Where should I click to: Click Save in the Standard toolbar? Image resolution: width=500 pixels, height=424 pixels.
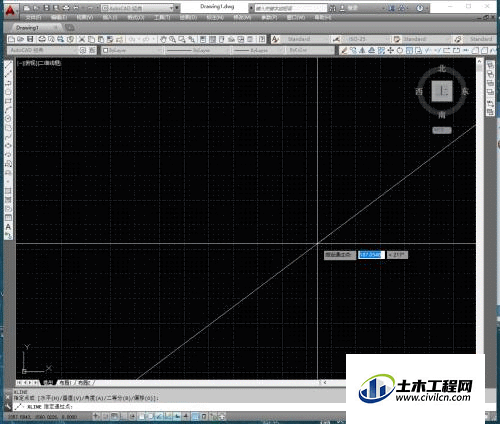(x=30, y=39)
